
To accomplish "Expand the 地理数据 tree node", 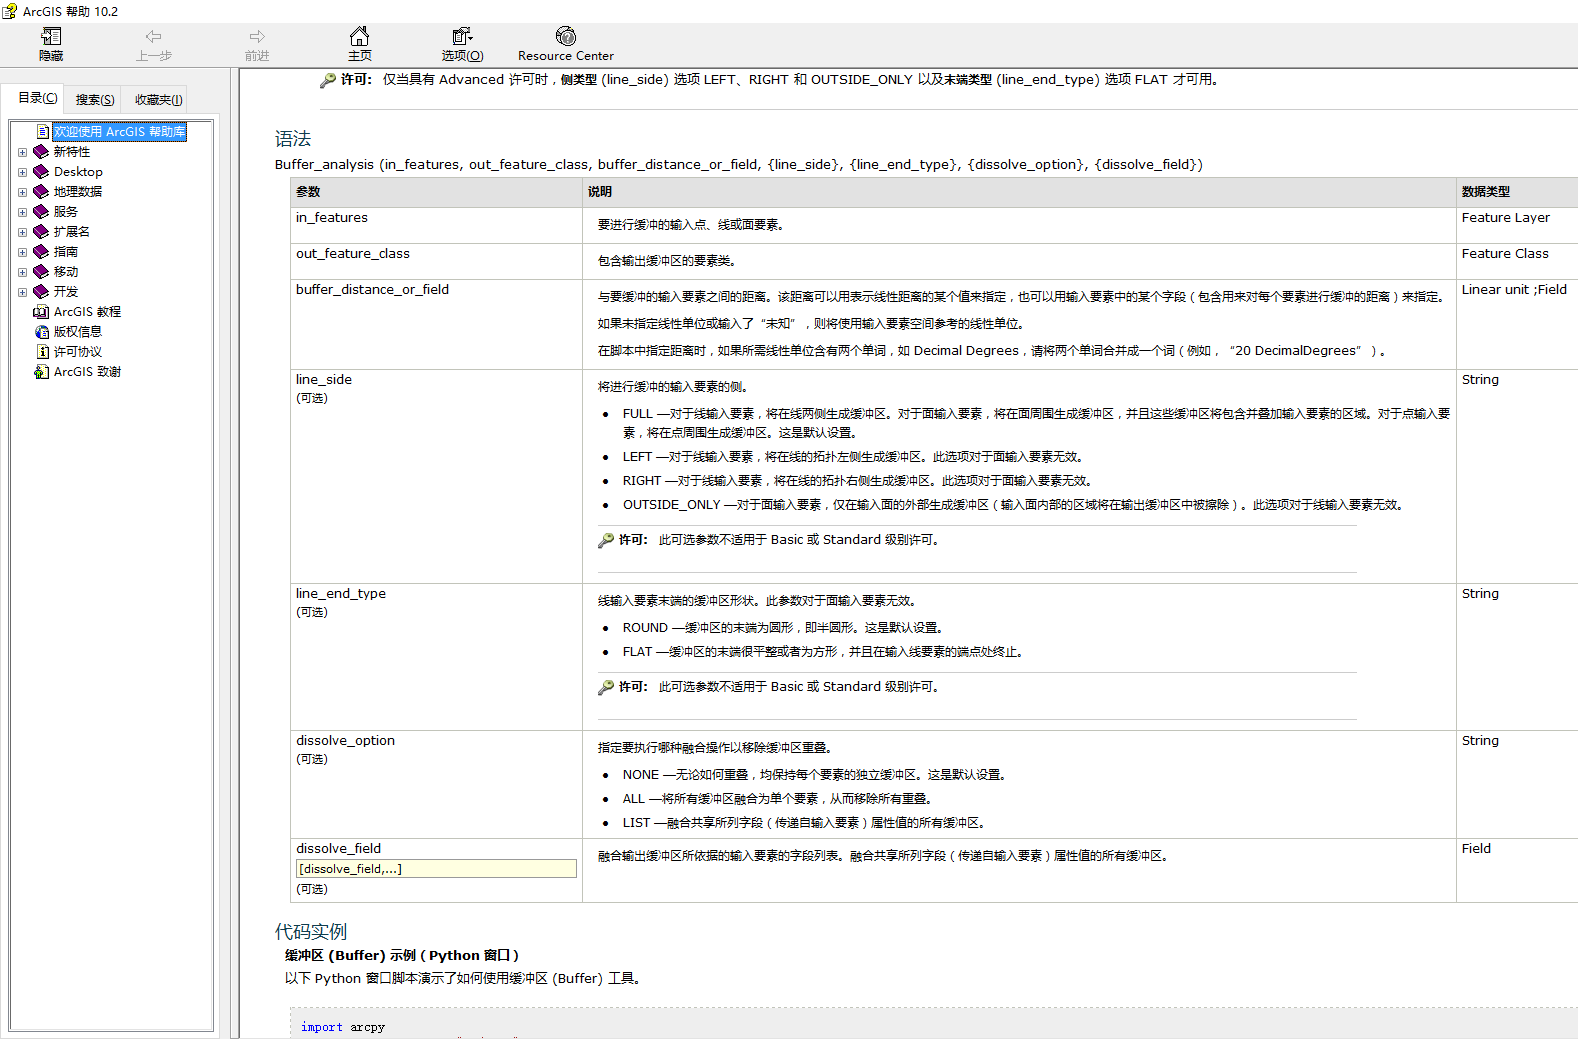I will 22,192.
